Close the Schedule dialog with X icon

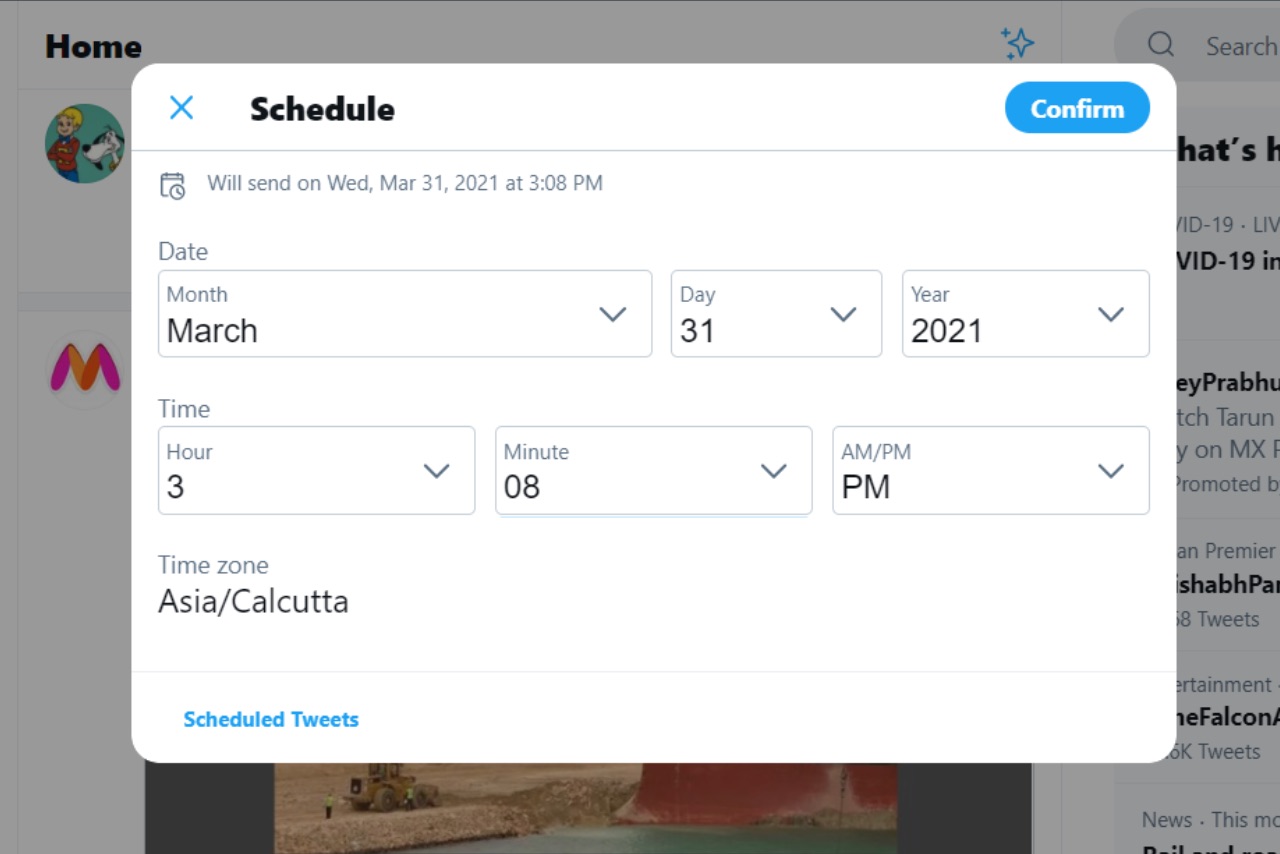pos(181,108)
